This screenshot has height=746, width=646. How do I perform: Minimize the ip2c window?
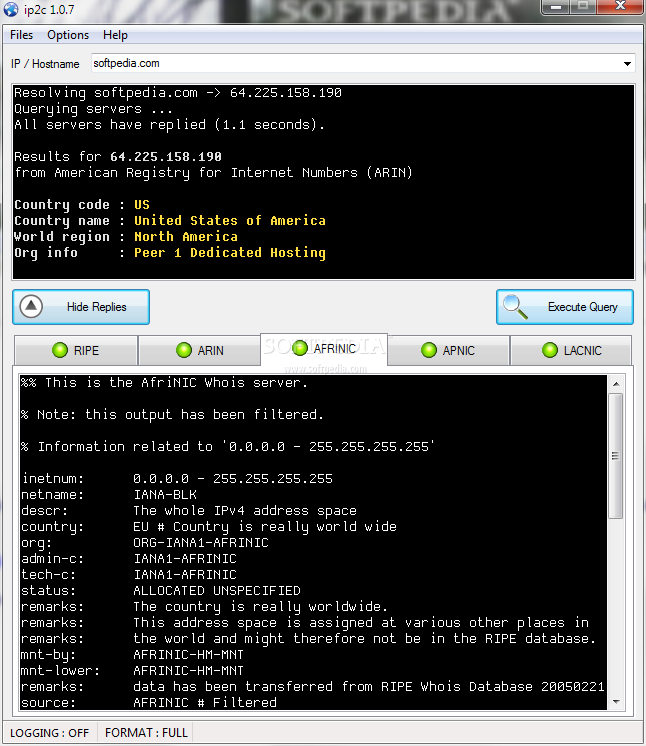[557, 7]
